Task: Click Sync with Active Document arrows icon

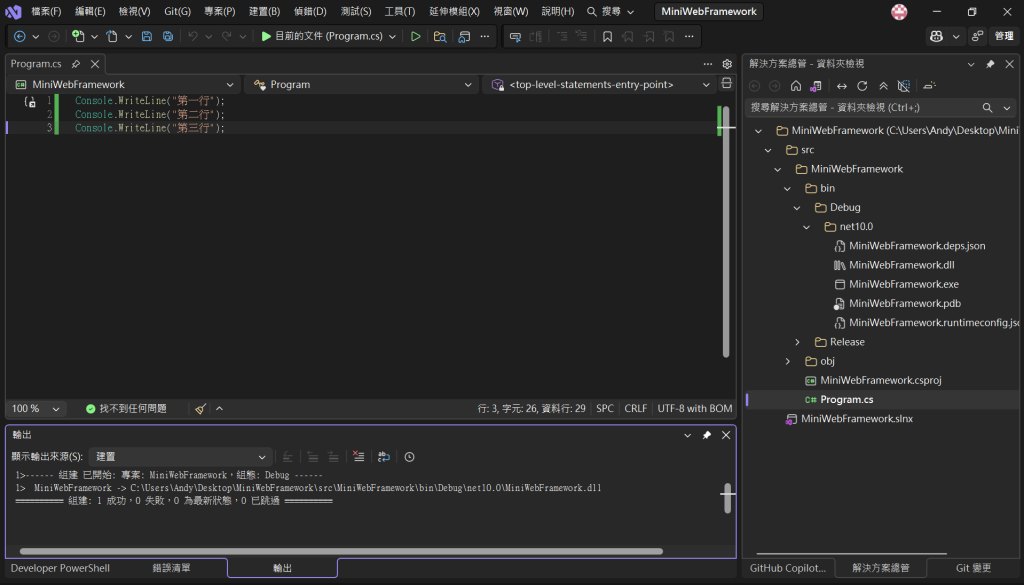Action: 842,86
